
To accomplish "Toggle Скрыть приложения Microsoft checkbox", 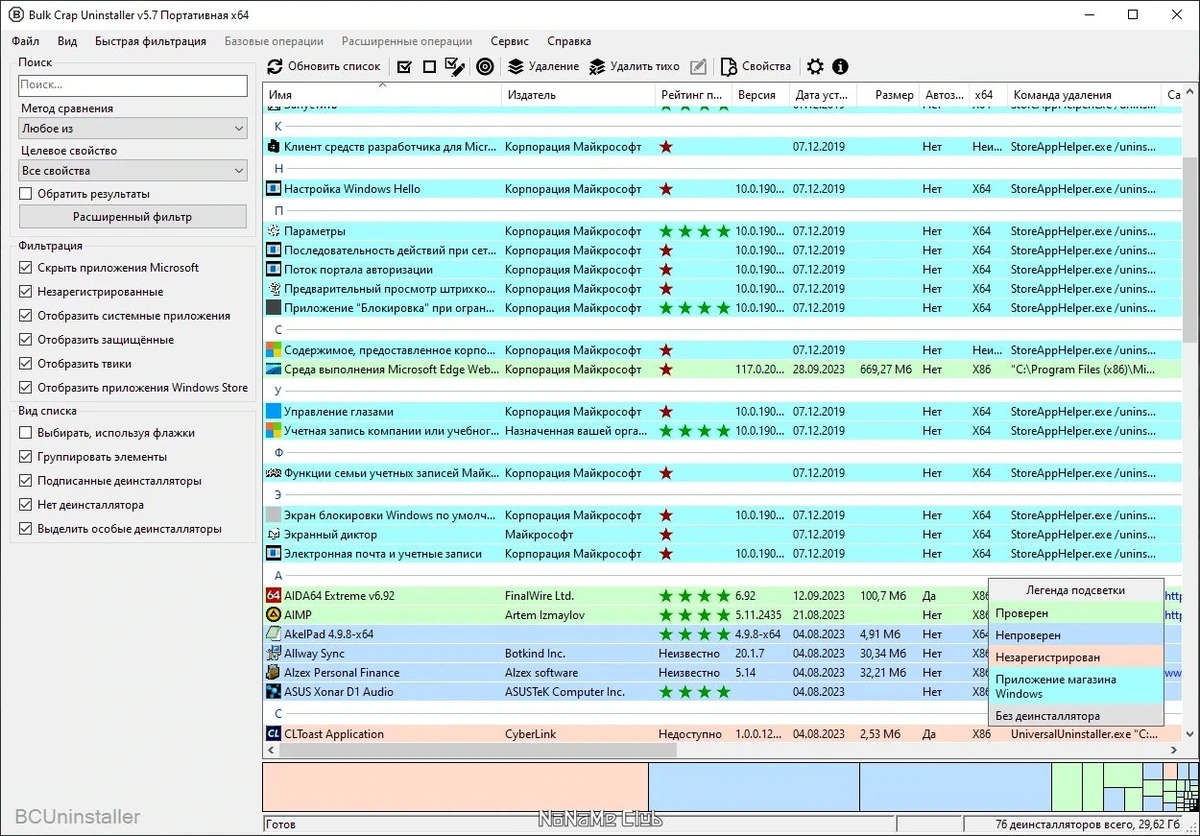I will [x=26, y=268].
